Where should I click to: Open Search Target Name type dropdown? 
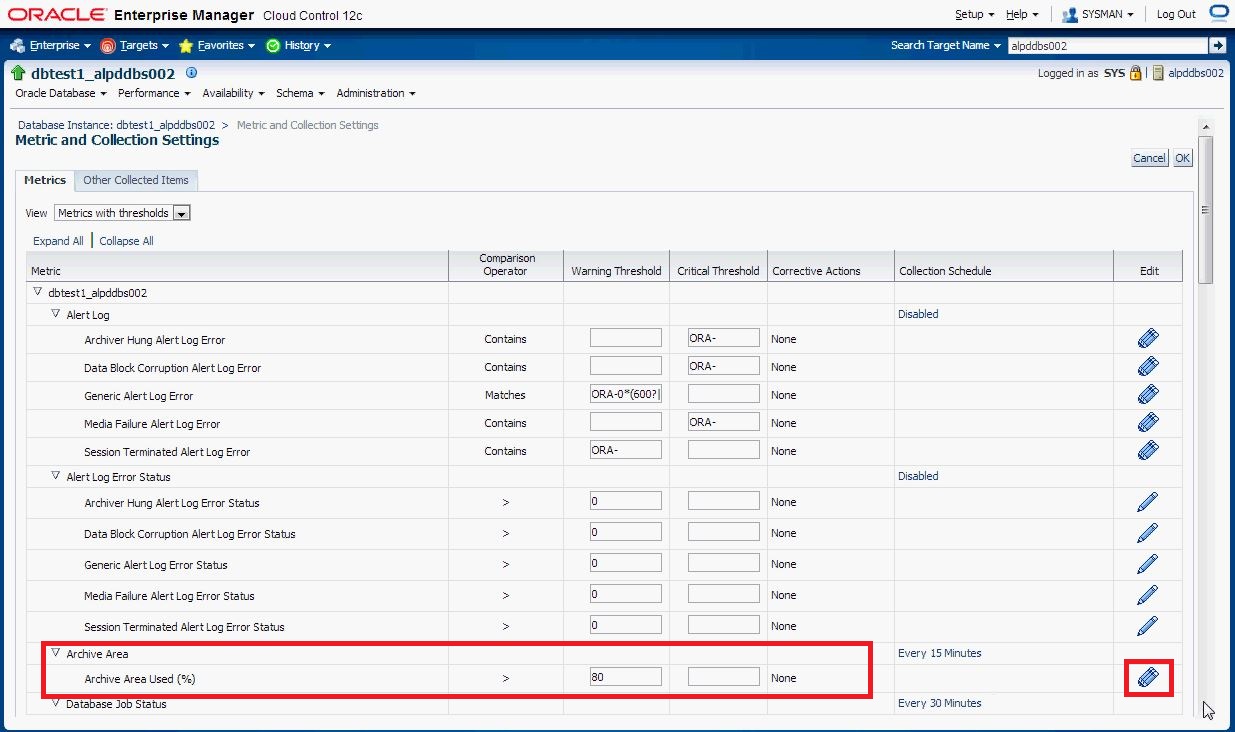coord(946,45)
